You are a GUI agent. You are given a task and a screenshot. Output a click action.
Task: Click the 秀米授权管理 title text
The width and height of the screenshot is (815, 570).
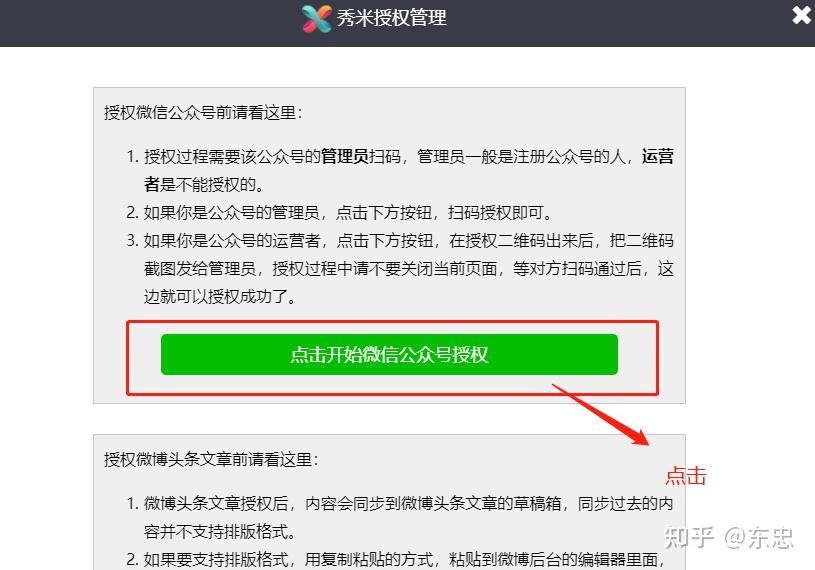391,18
